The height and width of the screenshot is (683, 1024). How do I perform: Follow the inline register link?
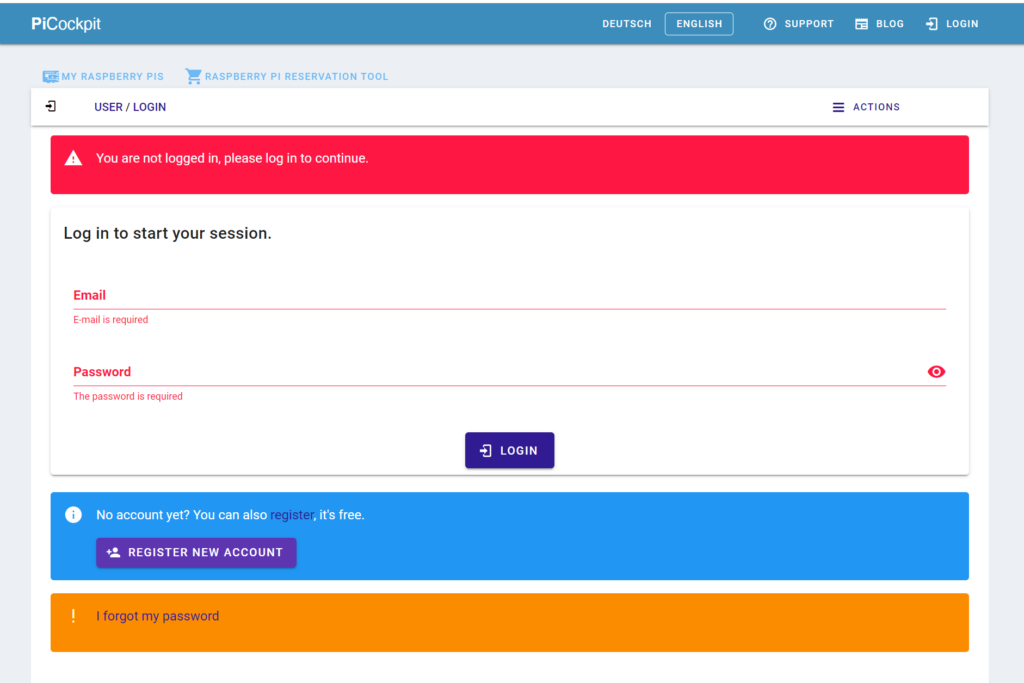pos(291,515)
